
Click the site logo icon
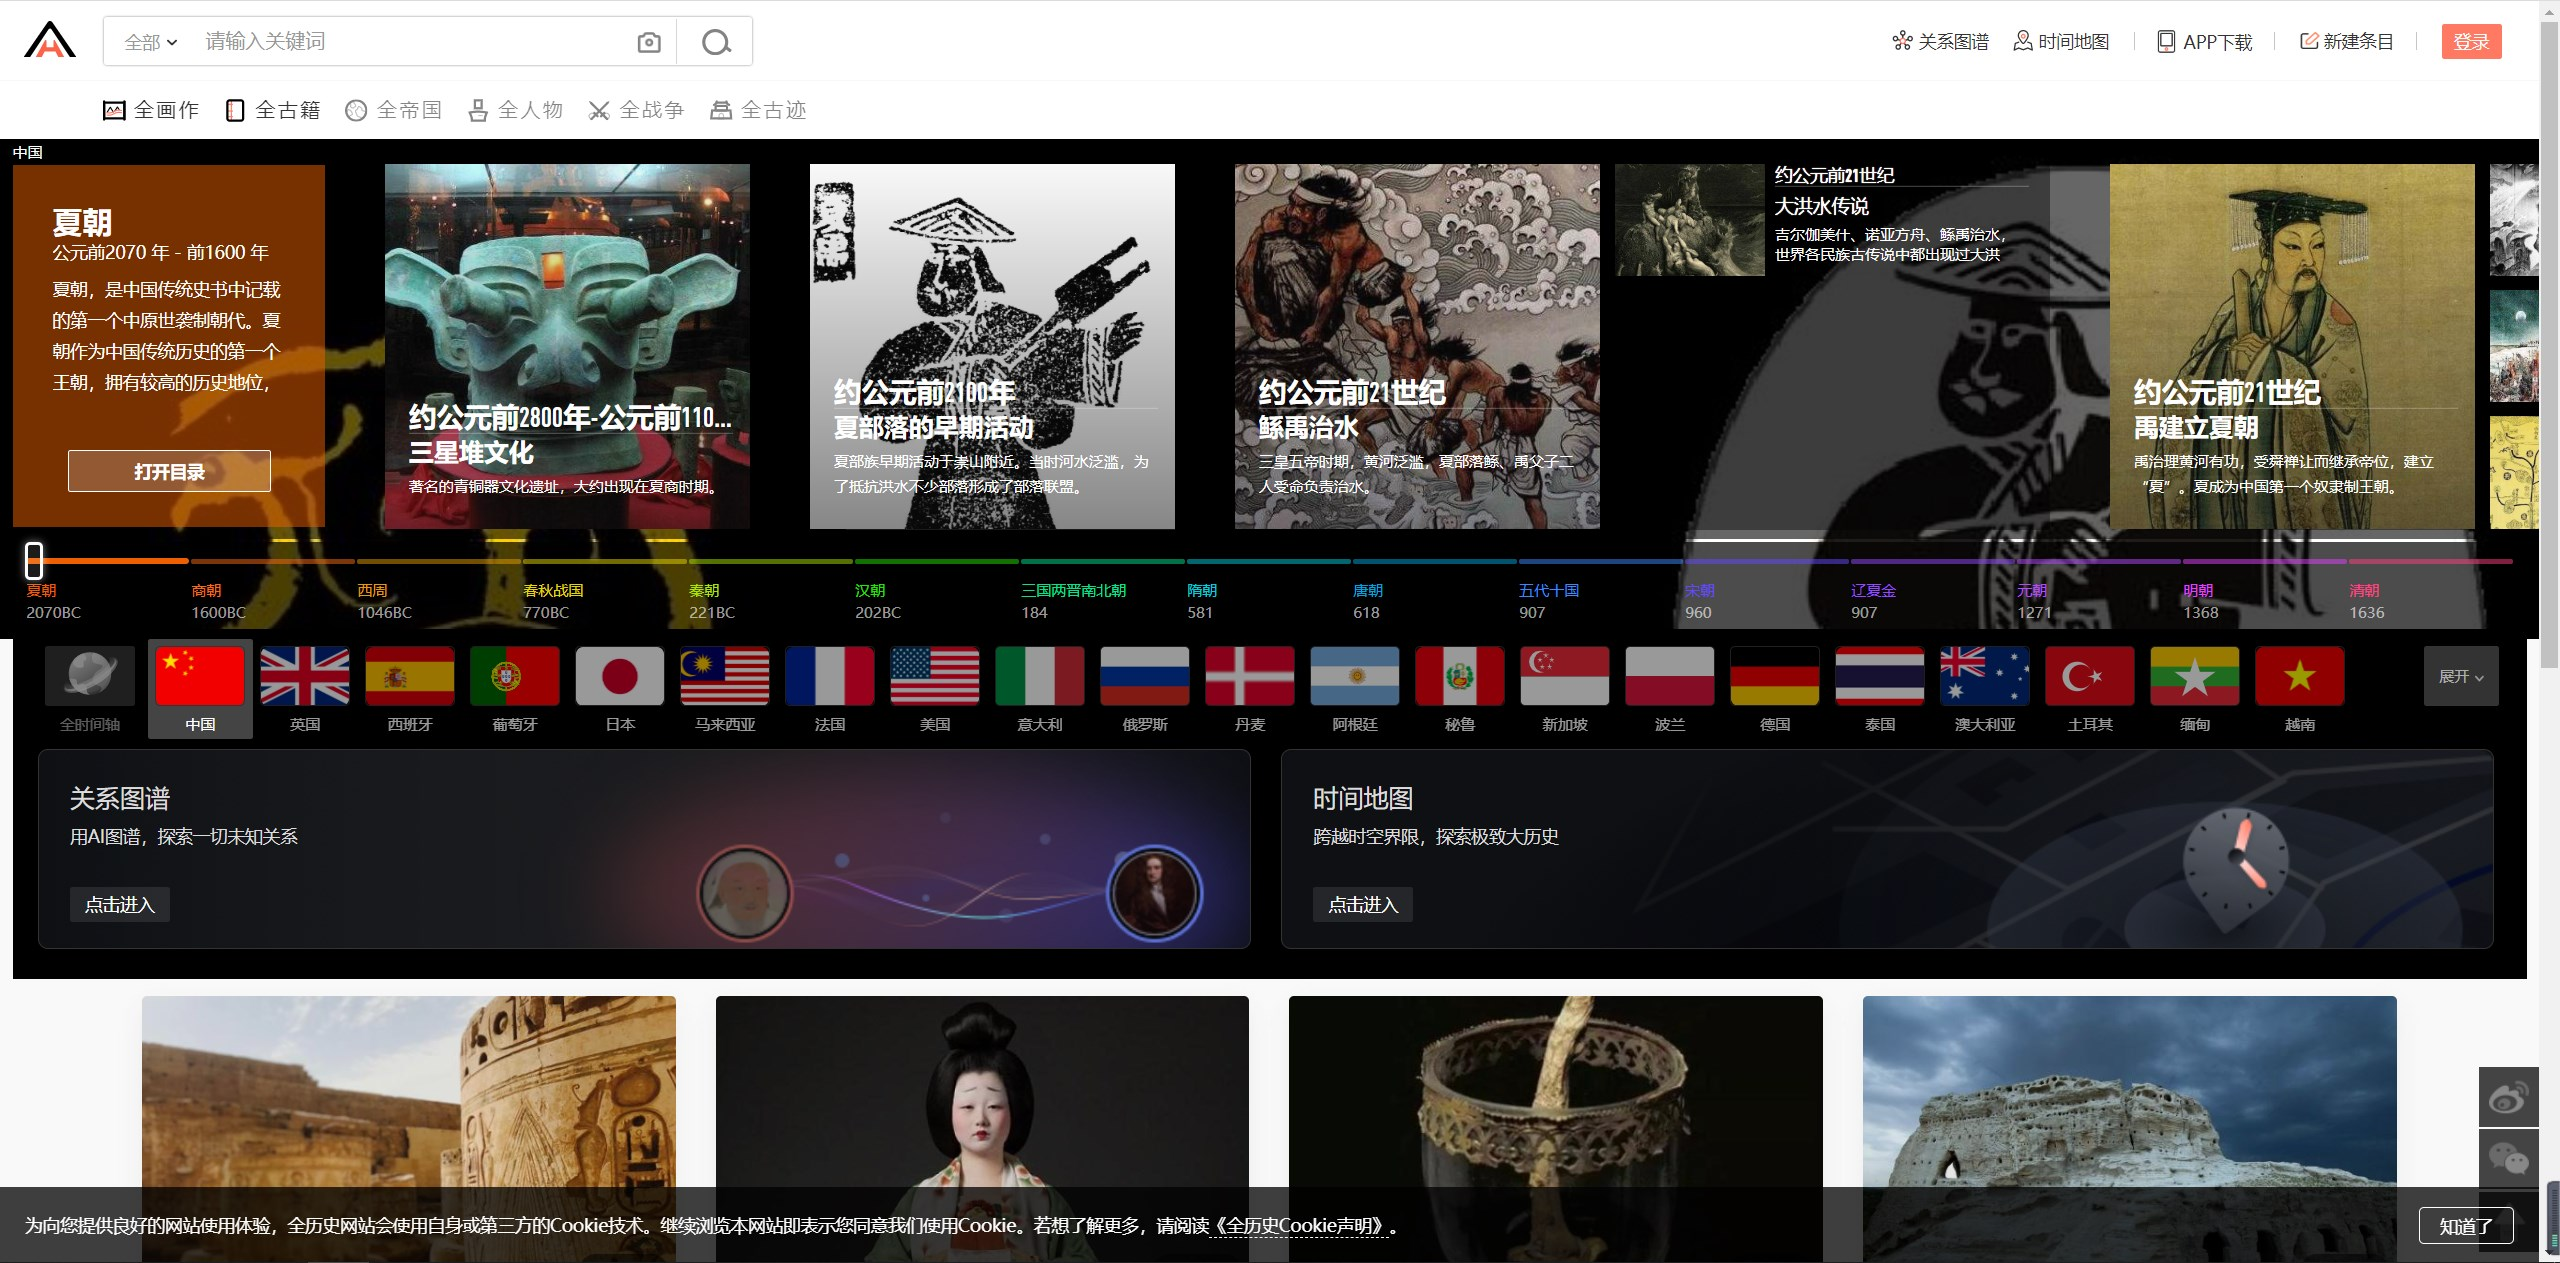click(50, 41)
